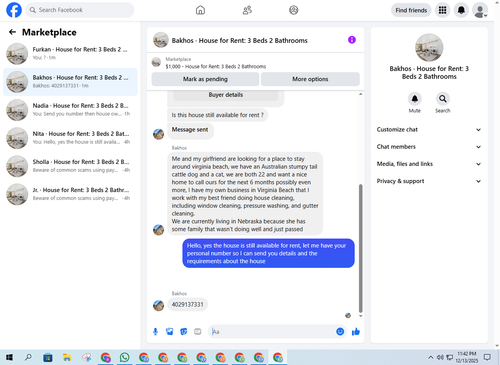500x365 pixels.
Task: Choose a sticker icon
Action: pyautogui.click(x=184, y=332)
